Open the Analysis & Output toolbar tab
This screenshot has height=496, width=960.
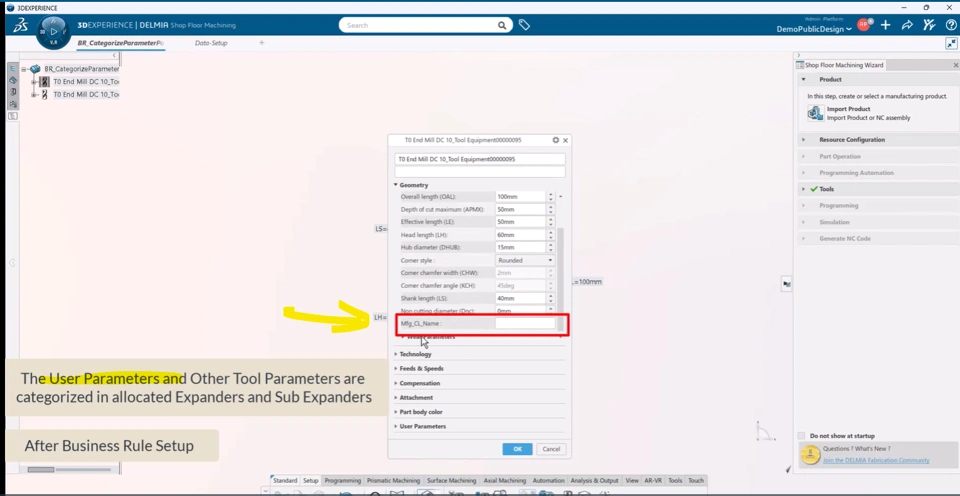[594, 481]
